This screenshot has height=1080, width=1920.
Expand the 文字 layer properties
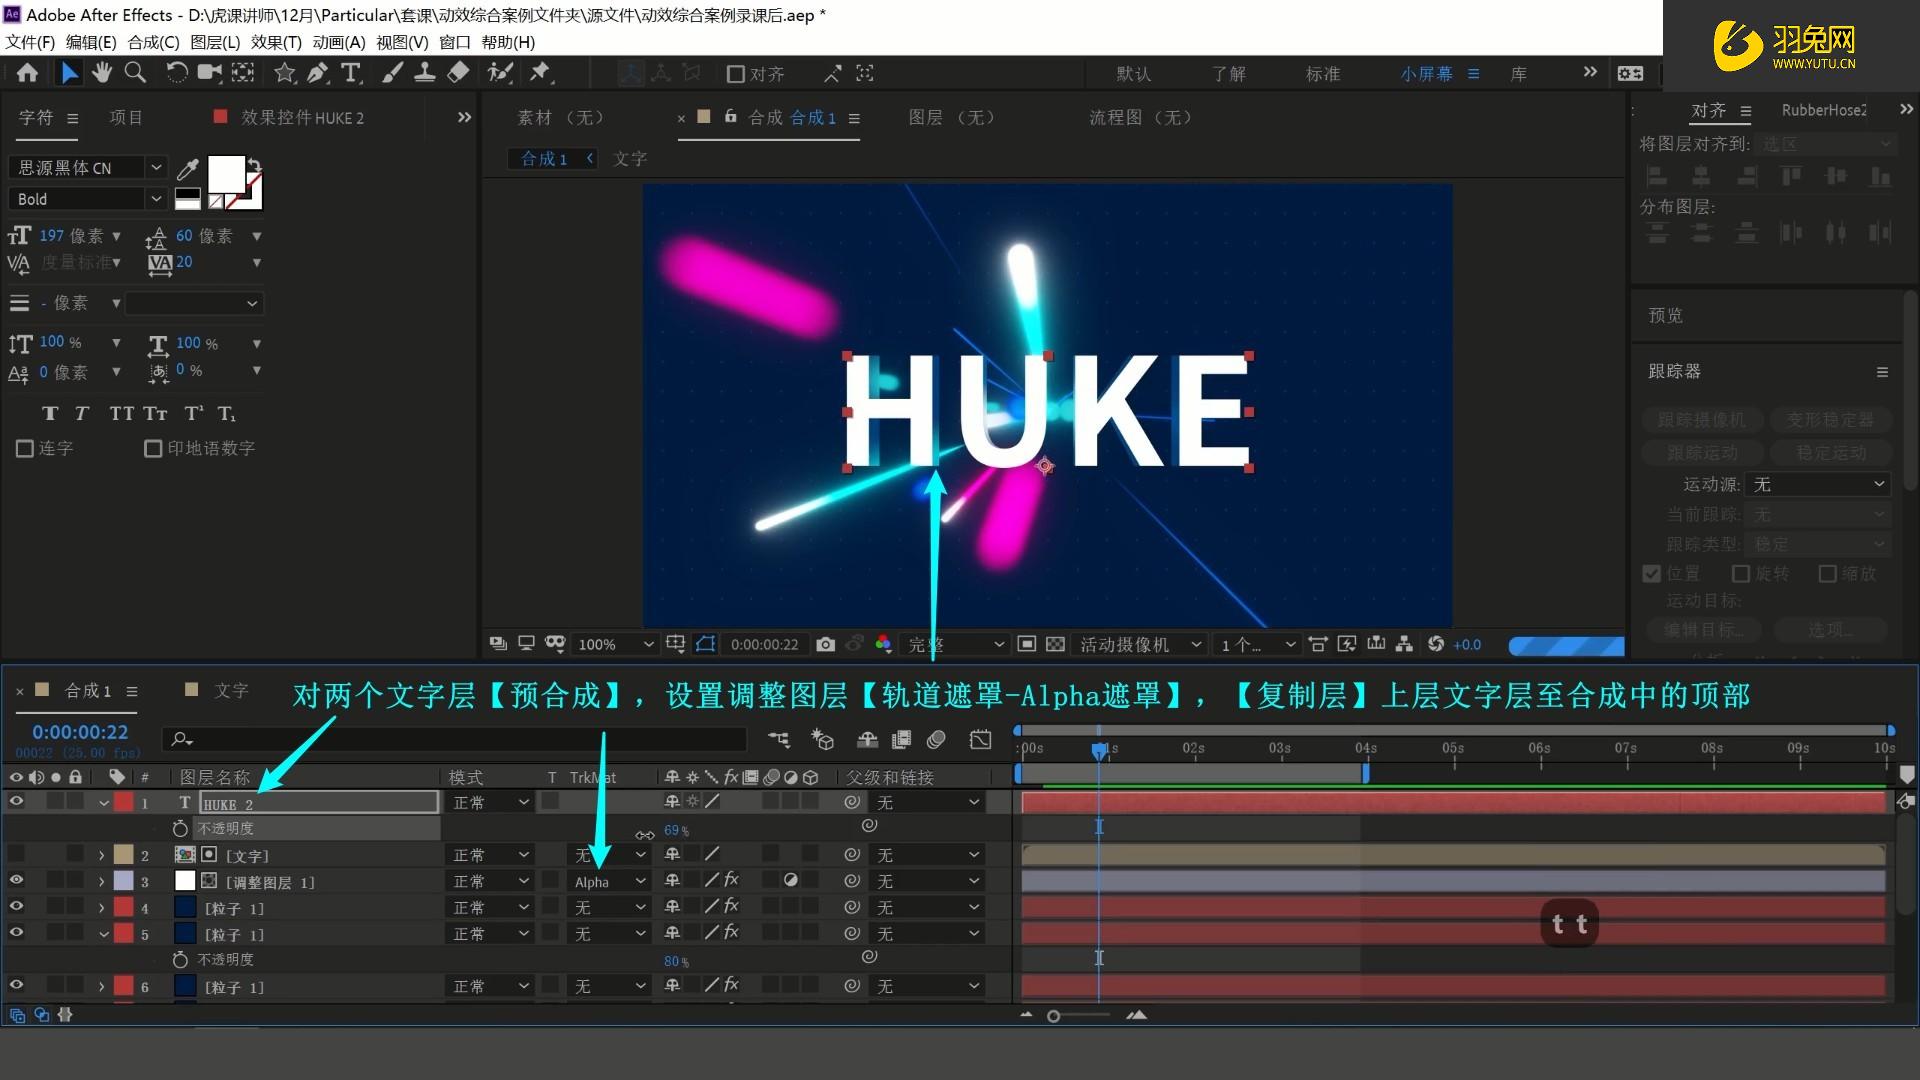pos(101,855)
